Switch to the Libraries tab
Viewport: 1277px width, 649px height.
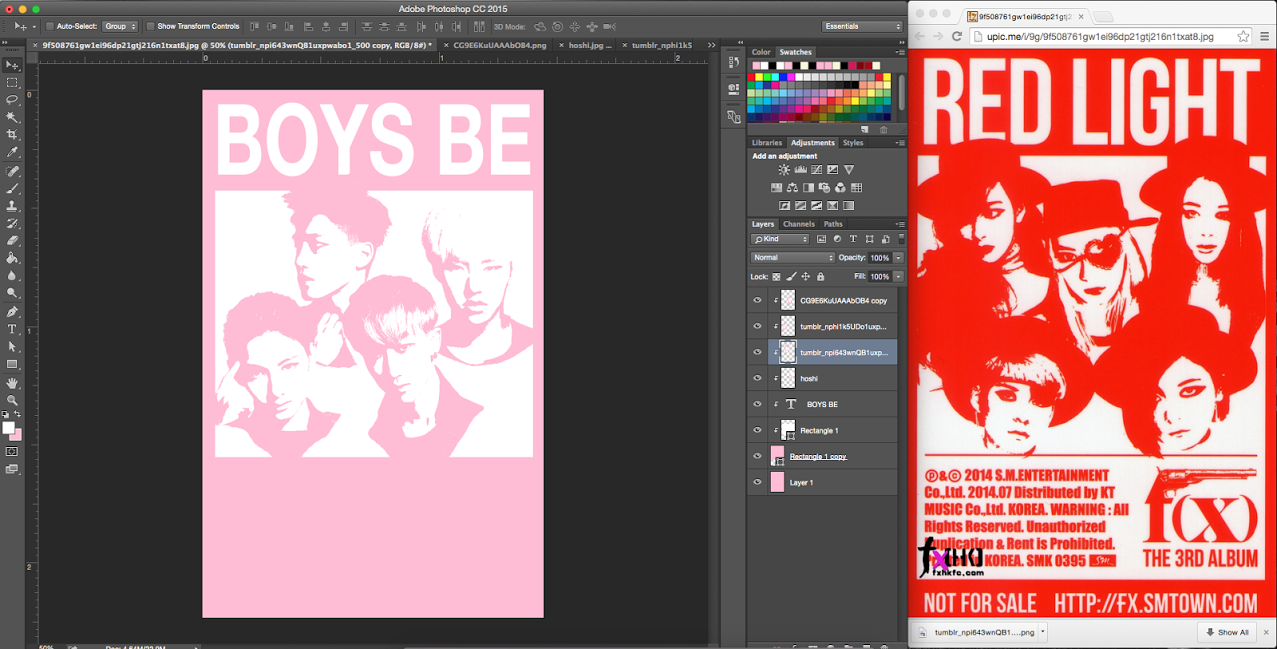pyautogui.click(x=767, y=143)
